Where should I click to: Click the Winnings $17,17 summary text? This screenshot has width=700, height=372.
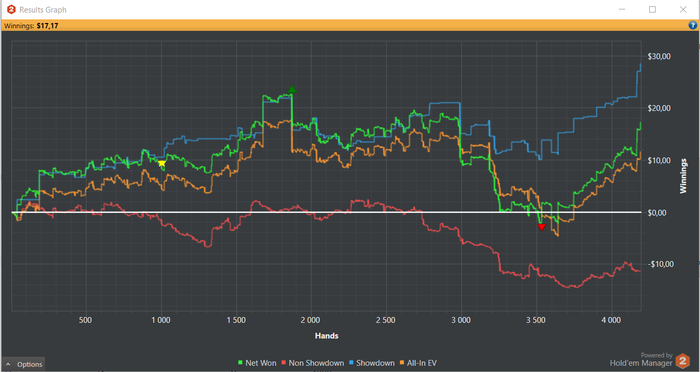coord(31,26)
